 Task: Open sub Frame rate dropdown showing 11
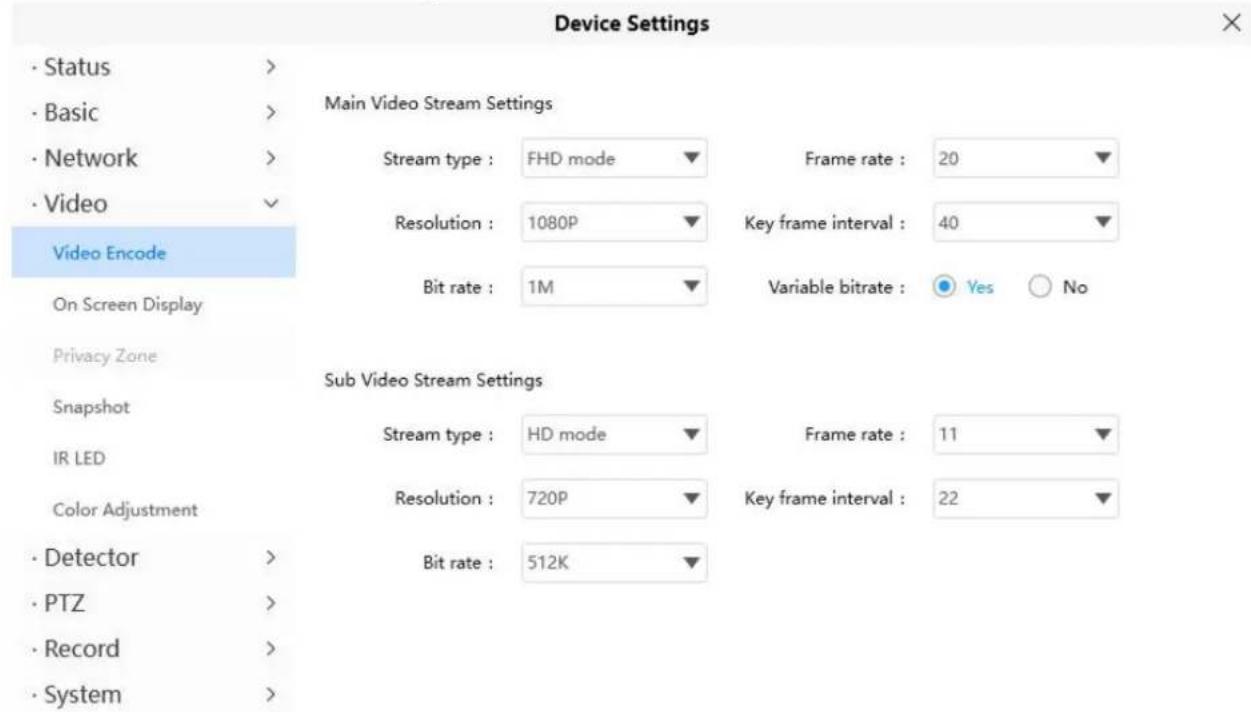(1025, 435)
